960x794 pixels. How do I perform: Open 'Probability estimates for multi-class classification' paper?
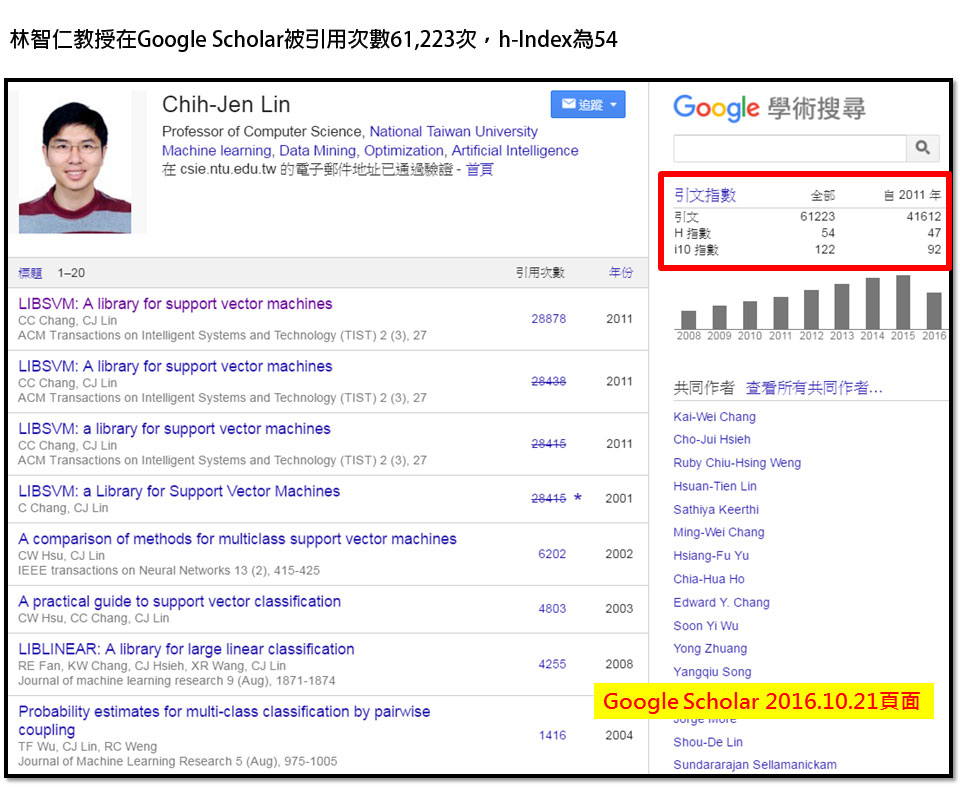(x=224, y=721)
